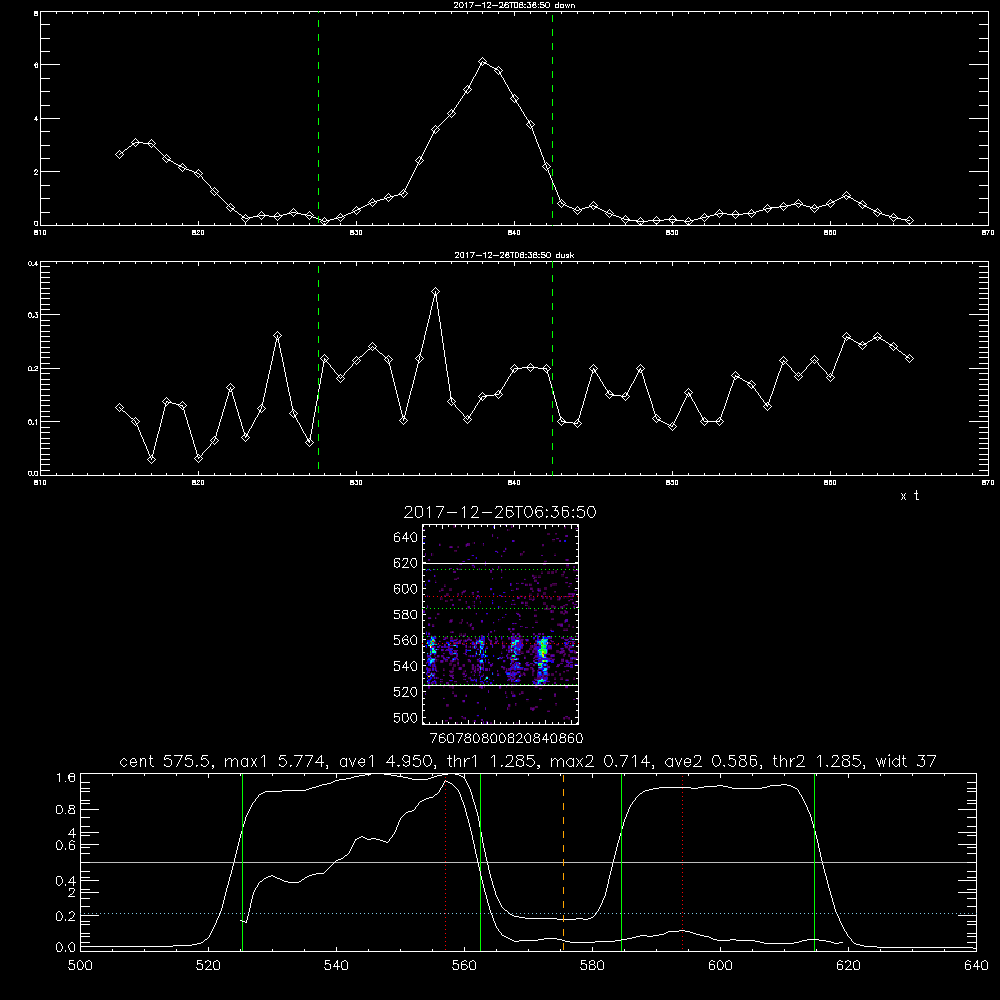This screenshot has height=1000, width=1000.
Task: Click the '0.0' y-axis label on bottom plot
Action: 66,947
